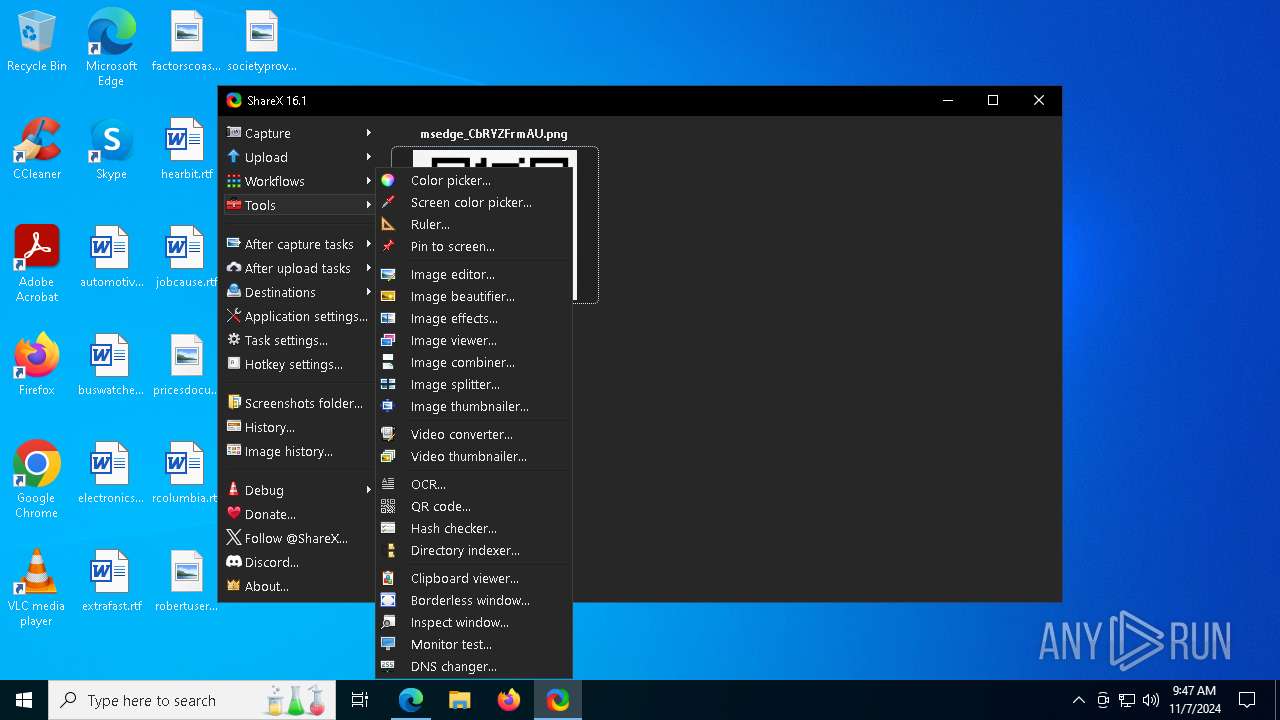This screenshot has height=720, width=1280.
Task: Expand the Upload submenu arrow
Action: point(368,157)
